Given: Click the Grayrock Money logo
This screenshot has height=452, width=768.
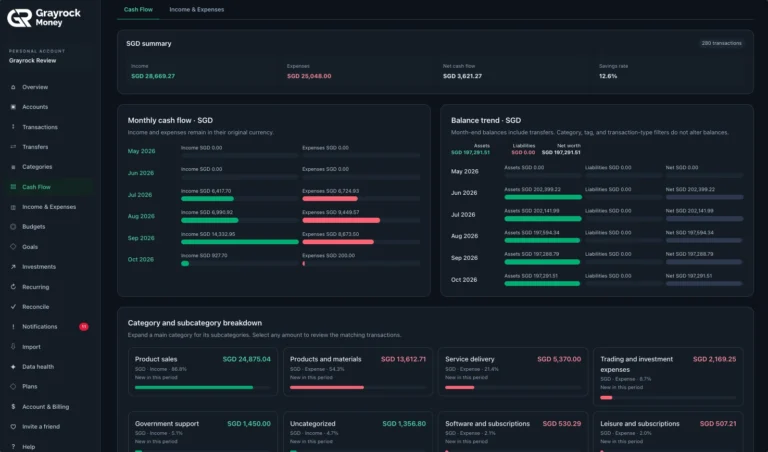Looking at the screenshot, I should click(x=44, y=17).
